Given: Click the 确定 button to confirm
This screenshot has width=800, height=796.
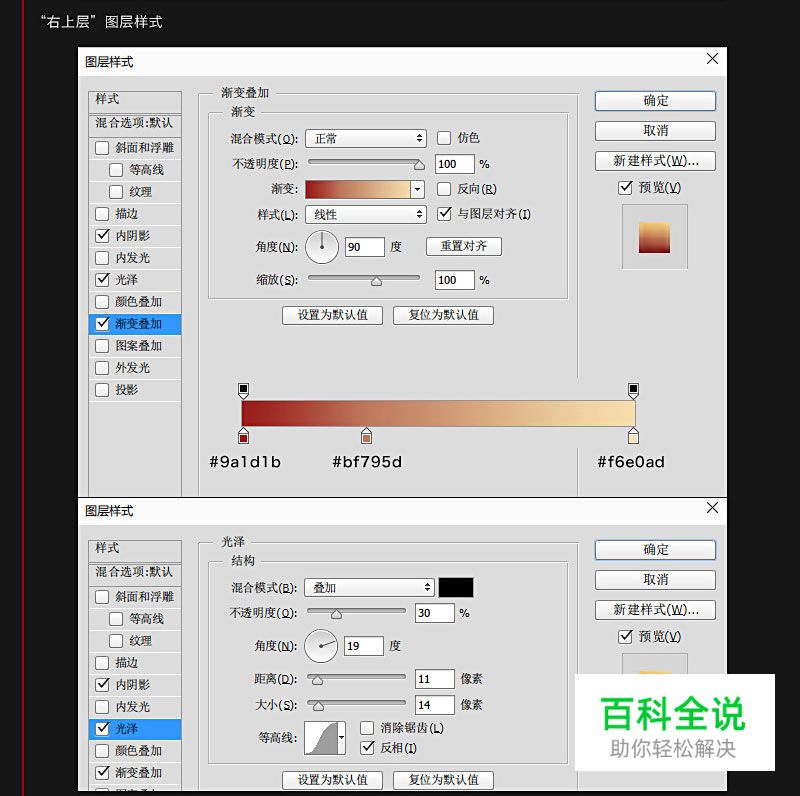Looking at the screenshot, I should click(654, 100).
